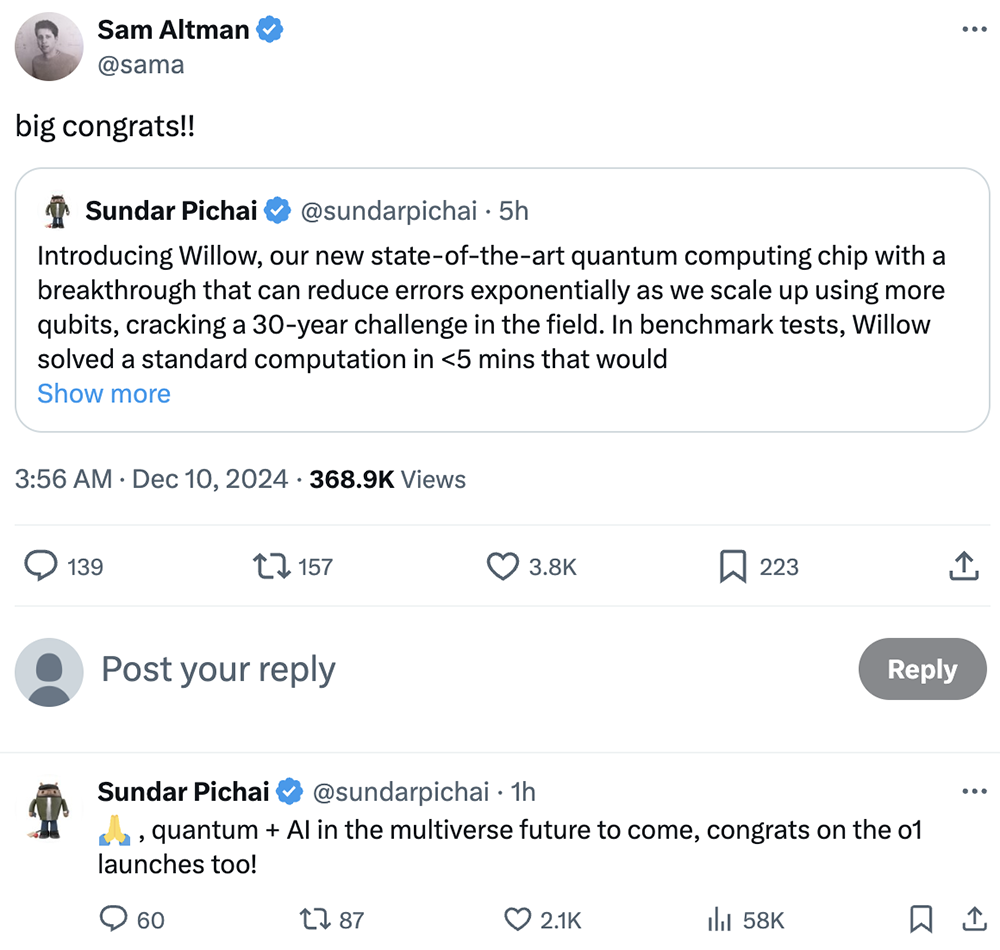The width and height of the screenshot is (1000, 950).
Task: Reply to Sundar Pichai's comment
Action: [115, 919]
